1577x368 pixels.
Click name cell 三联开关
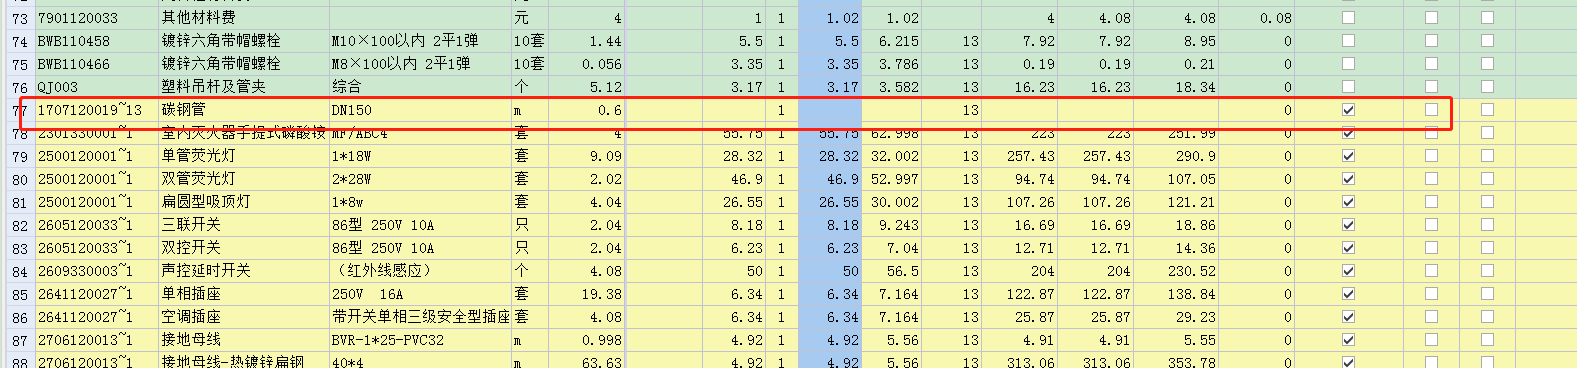(243, 225)
